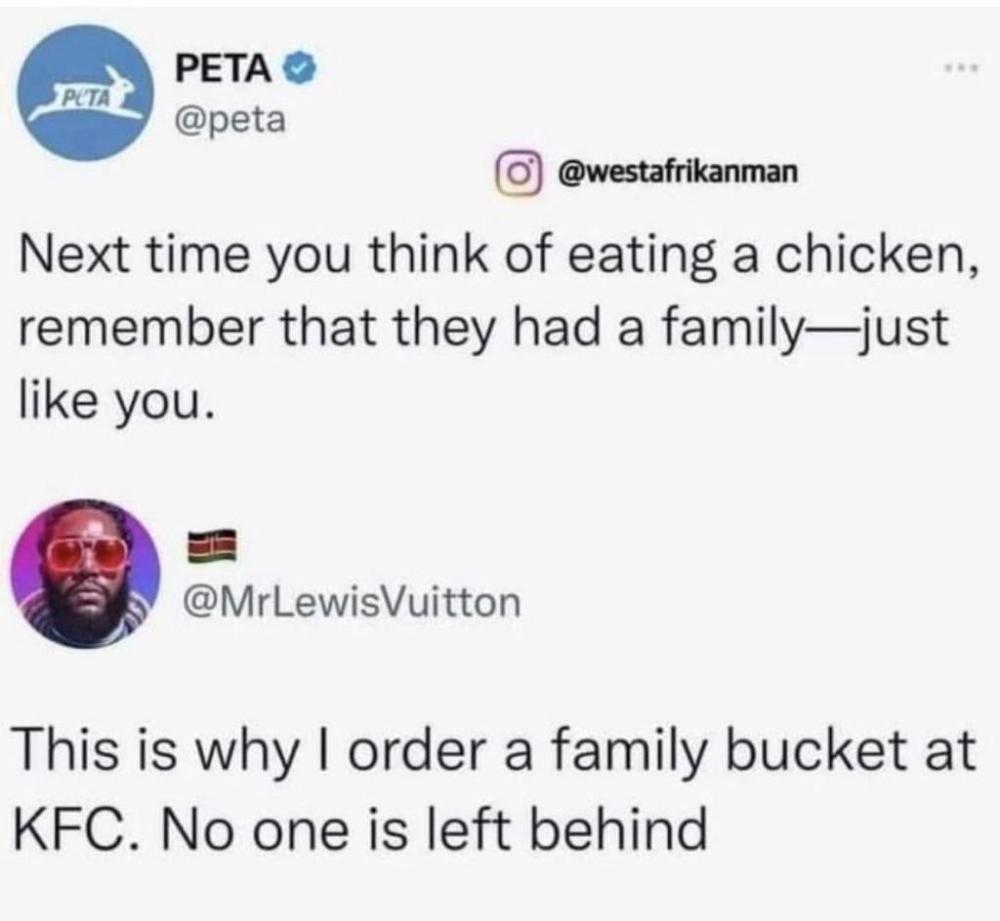View the bearded avatar with red sunglasses
1000x921 pixels.
[85, 573]
